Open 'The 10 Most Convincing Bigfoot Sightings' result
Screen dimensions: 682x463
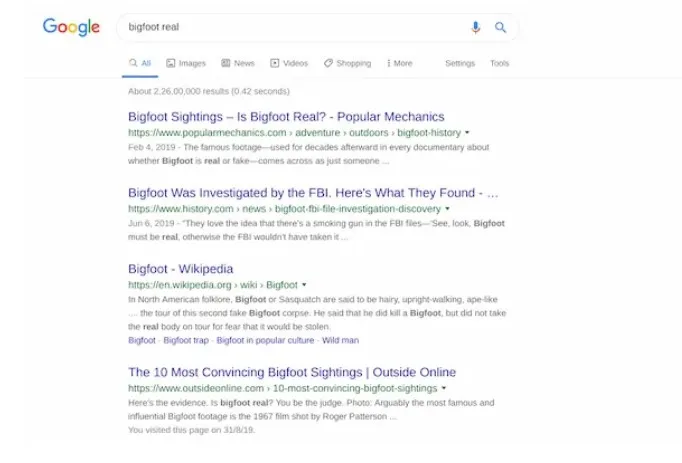(292, 372)
